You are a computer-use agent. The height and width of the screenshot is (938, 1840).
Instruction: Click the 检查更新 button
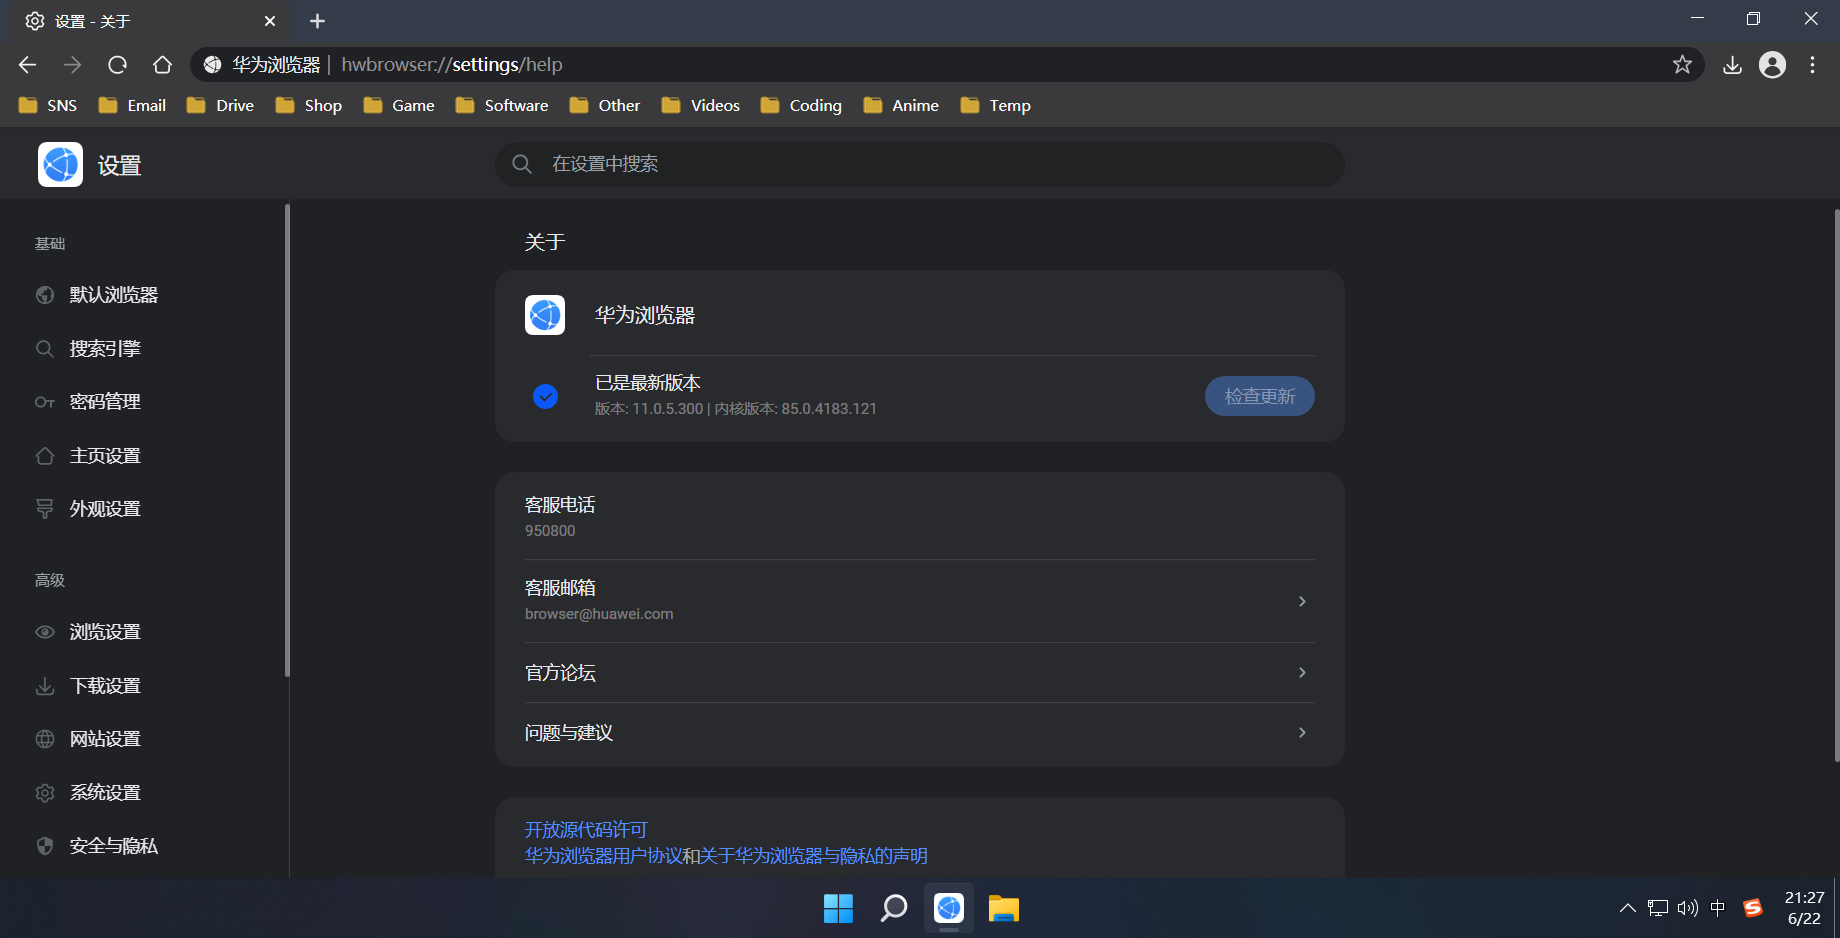click(x=1259, y=396)
